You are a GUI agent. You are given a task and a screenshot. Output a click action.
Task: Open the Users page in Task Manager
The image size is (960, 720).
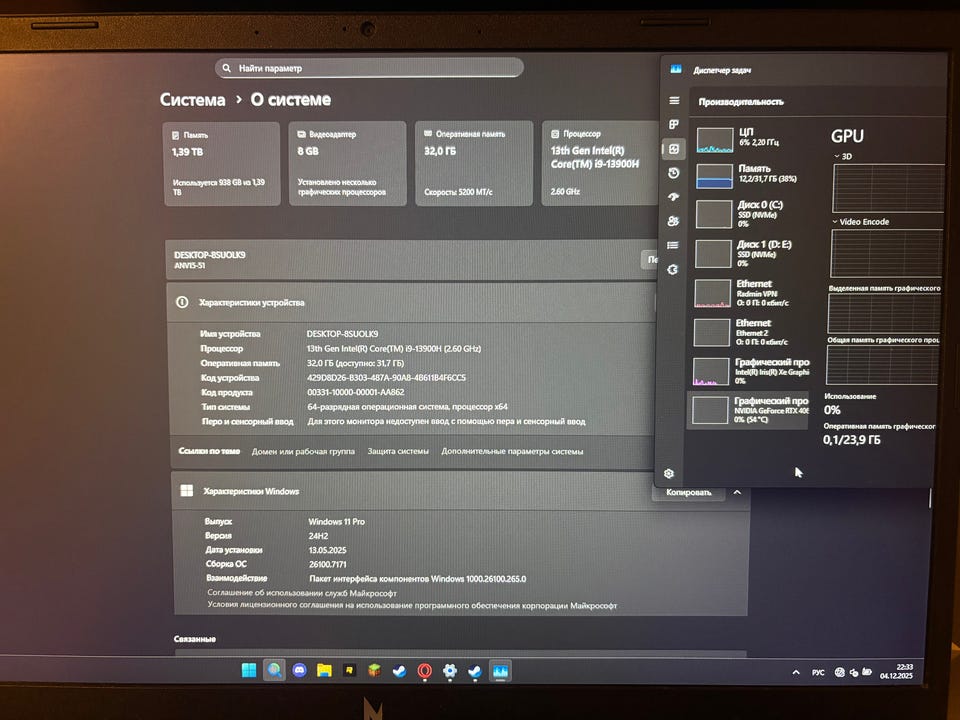(x=673, y=221)
